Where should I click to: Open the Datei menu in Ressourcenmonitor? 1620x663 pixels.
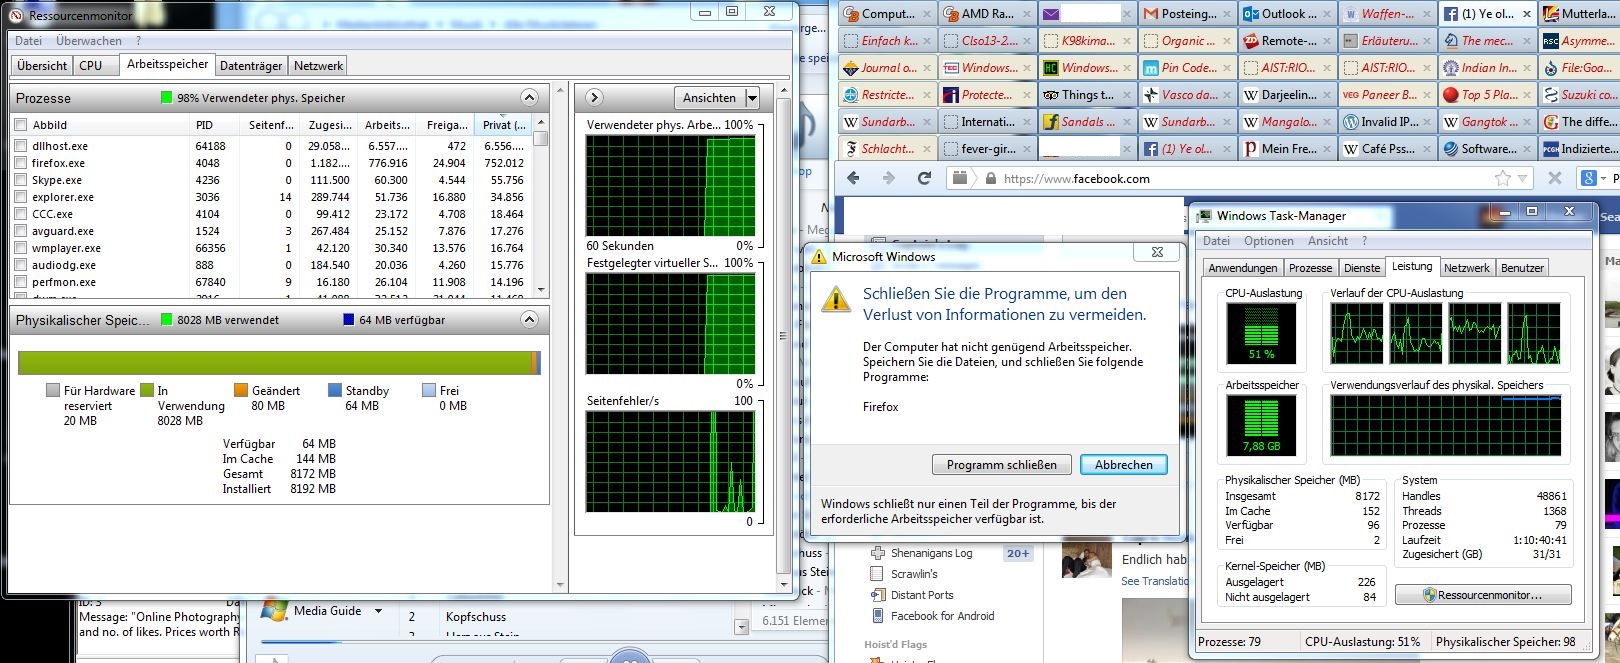pos(29,41)
